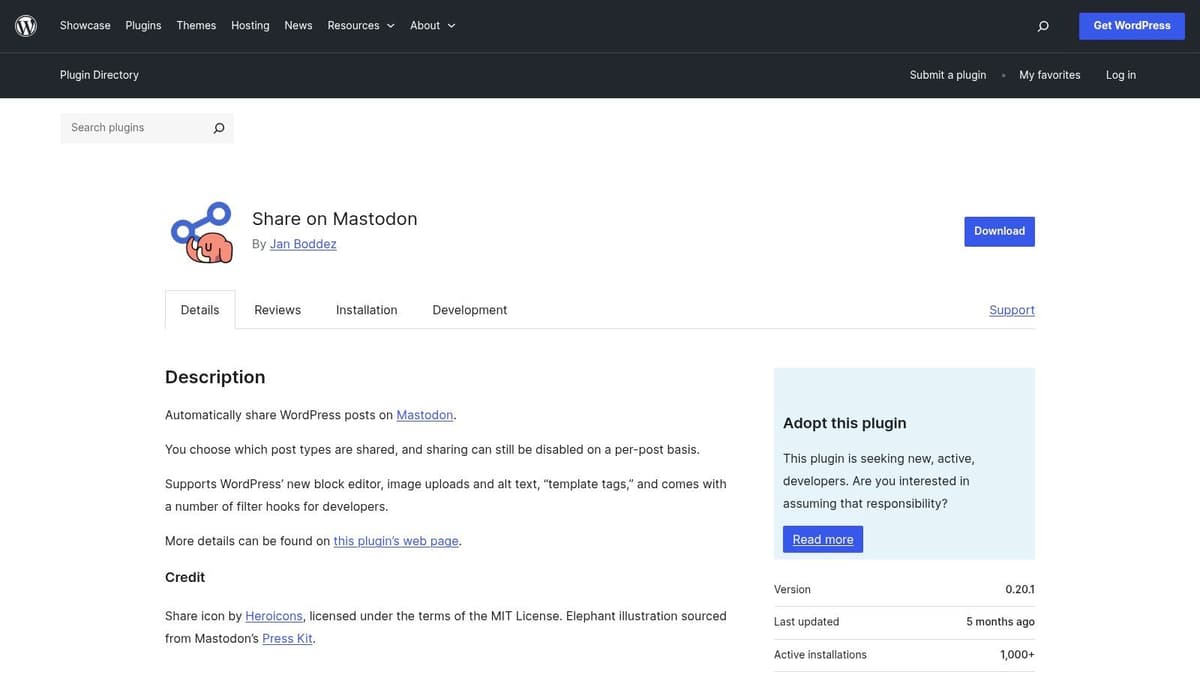Switch to the Reviews tab
Viewport: 1200px width, 675px height.
click(277, 310)
